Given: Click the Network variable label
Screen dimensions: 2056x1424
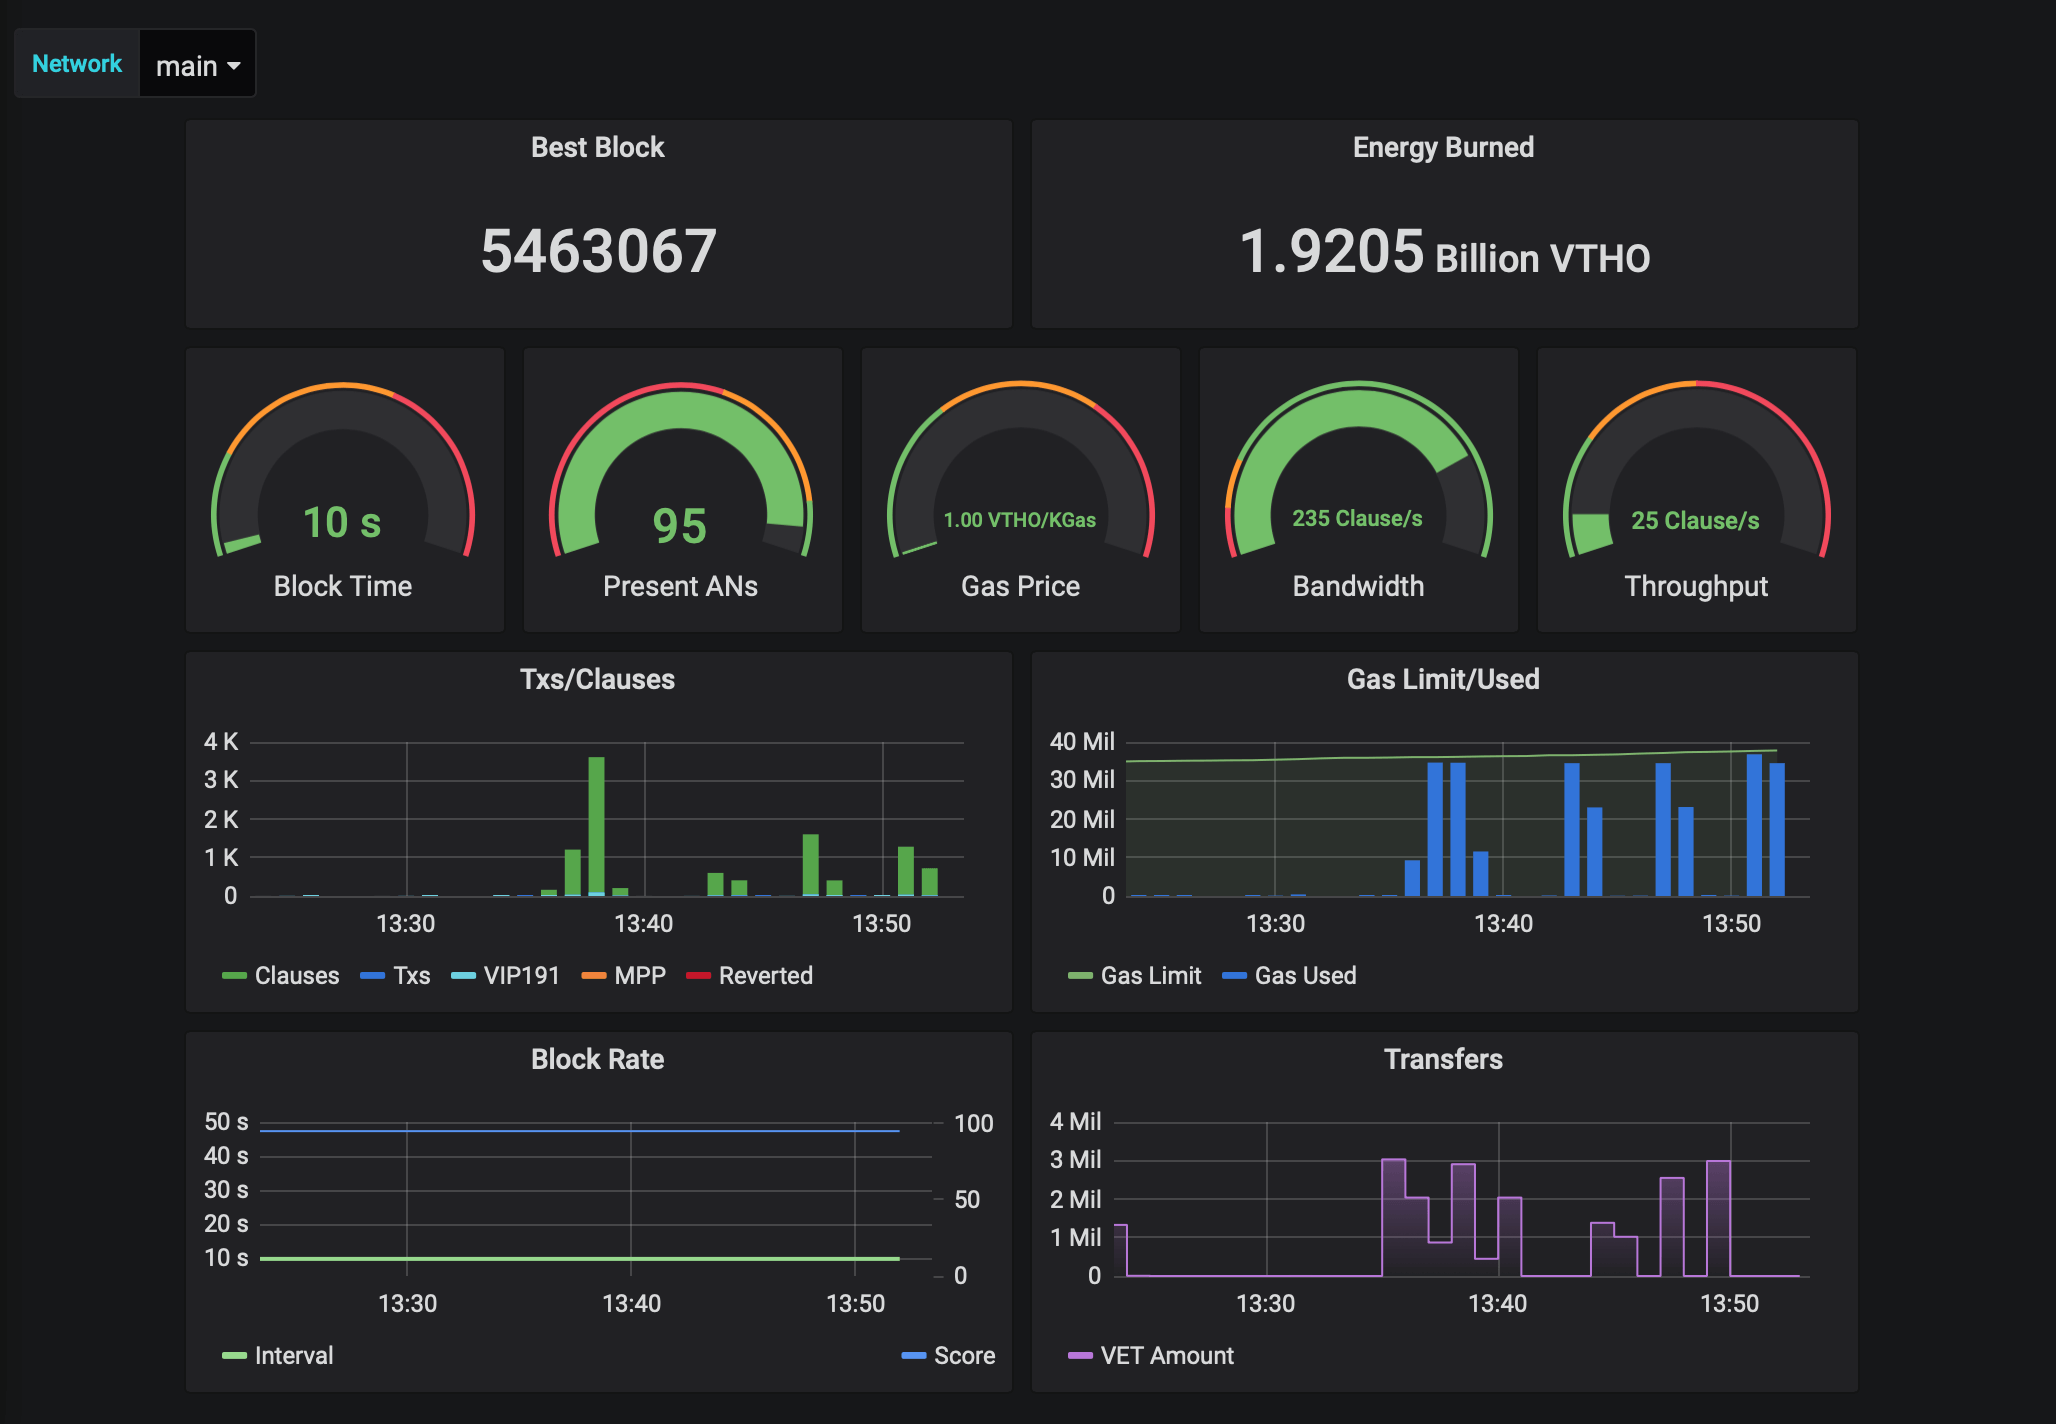Looking at the screenshot, I should [x=77, y=64].
